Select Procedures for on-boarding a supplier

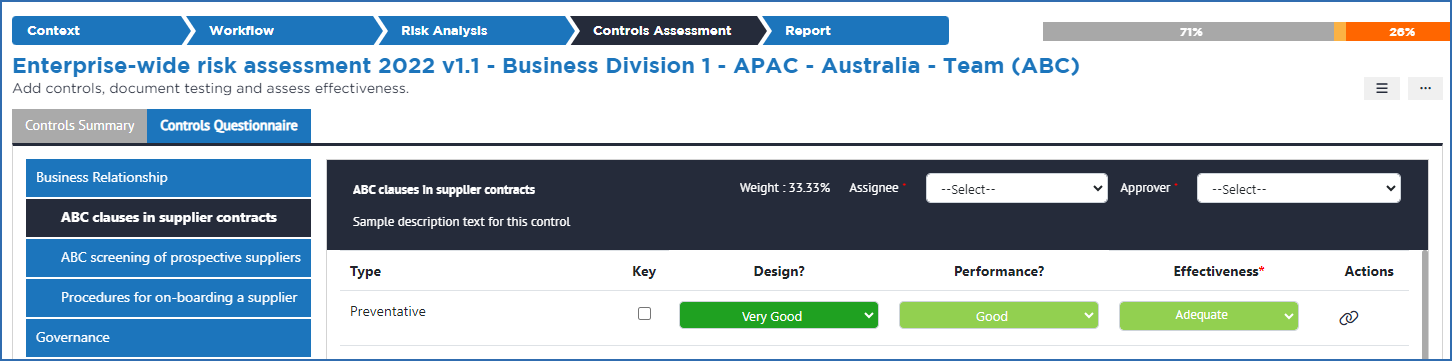pyautogui.click(x=168, y=297)
